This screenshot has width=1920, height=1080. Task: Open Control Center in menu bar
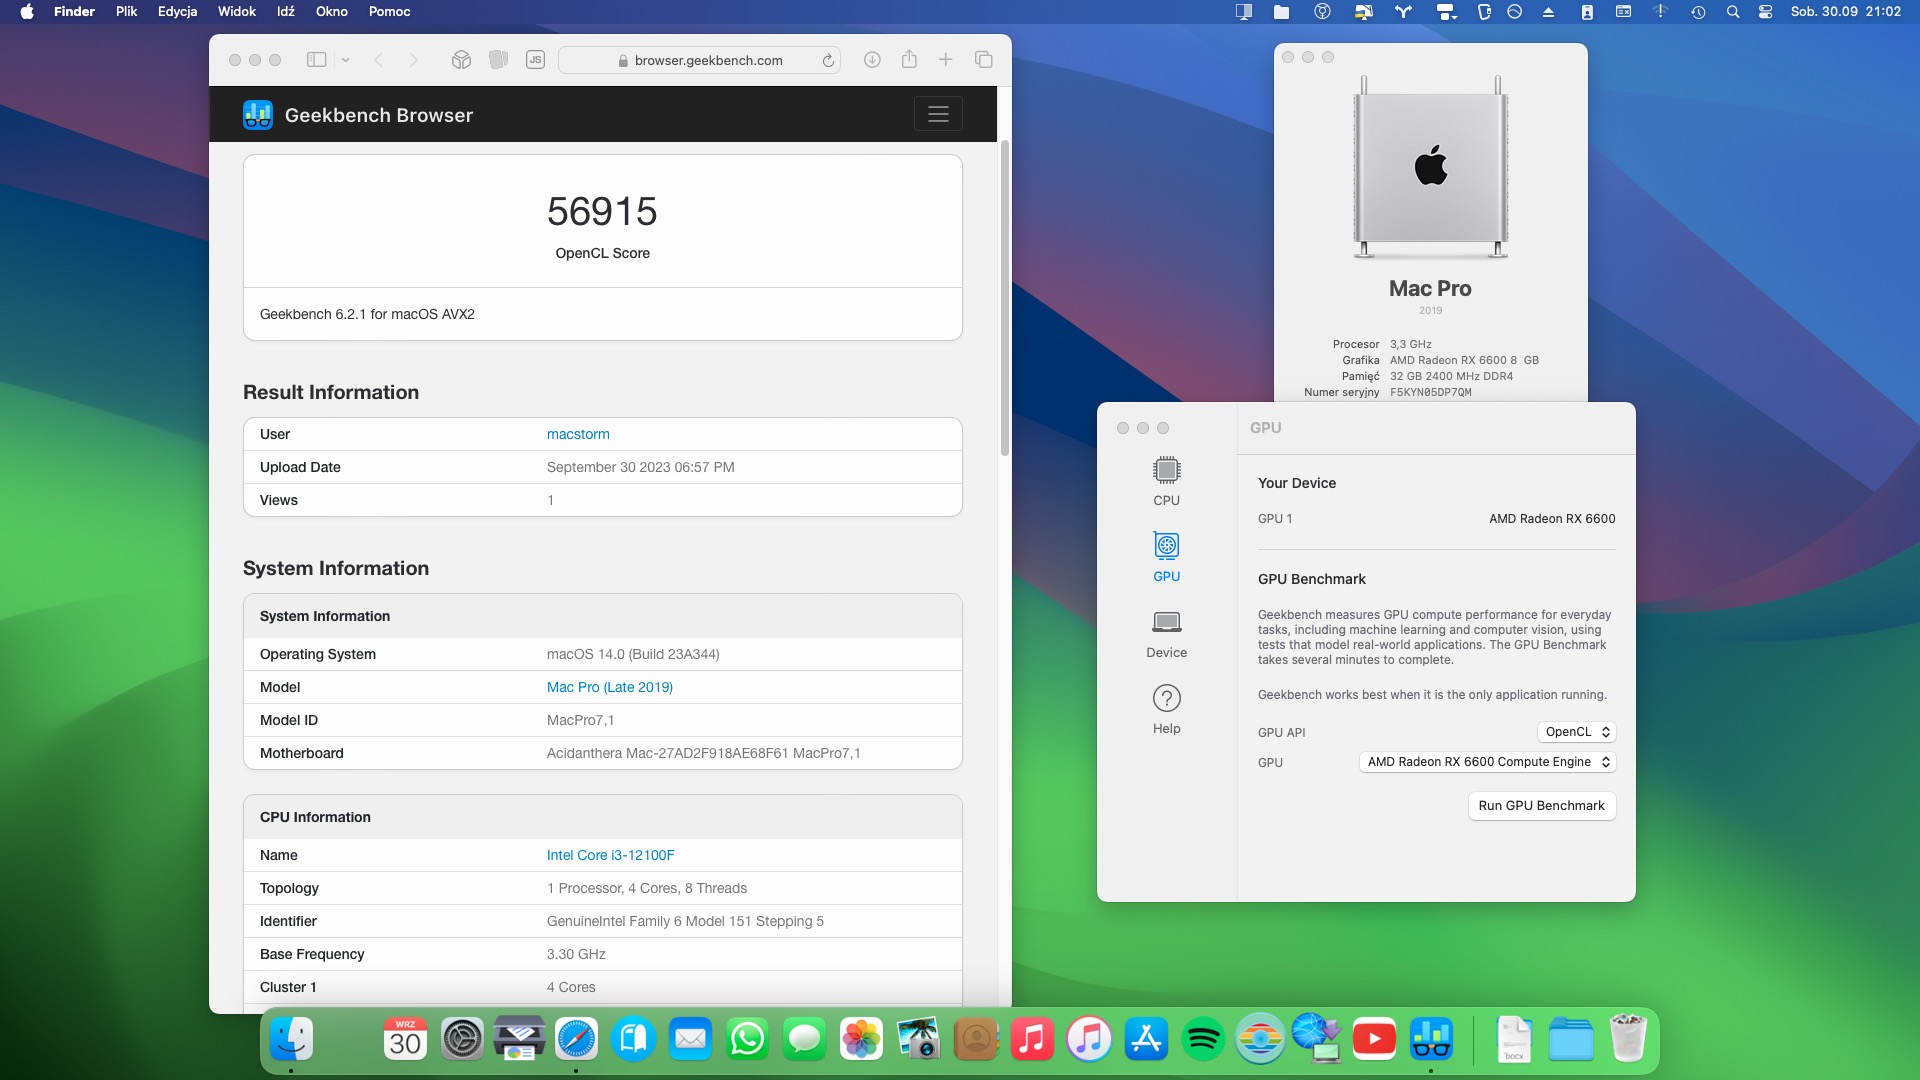(1766, 12)
